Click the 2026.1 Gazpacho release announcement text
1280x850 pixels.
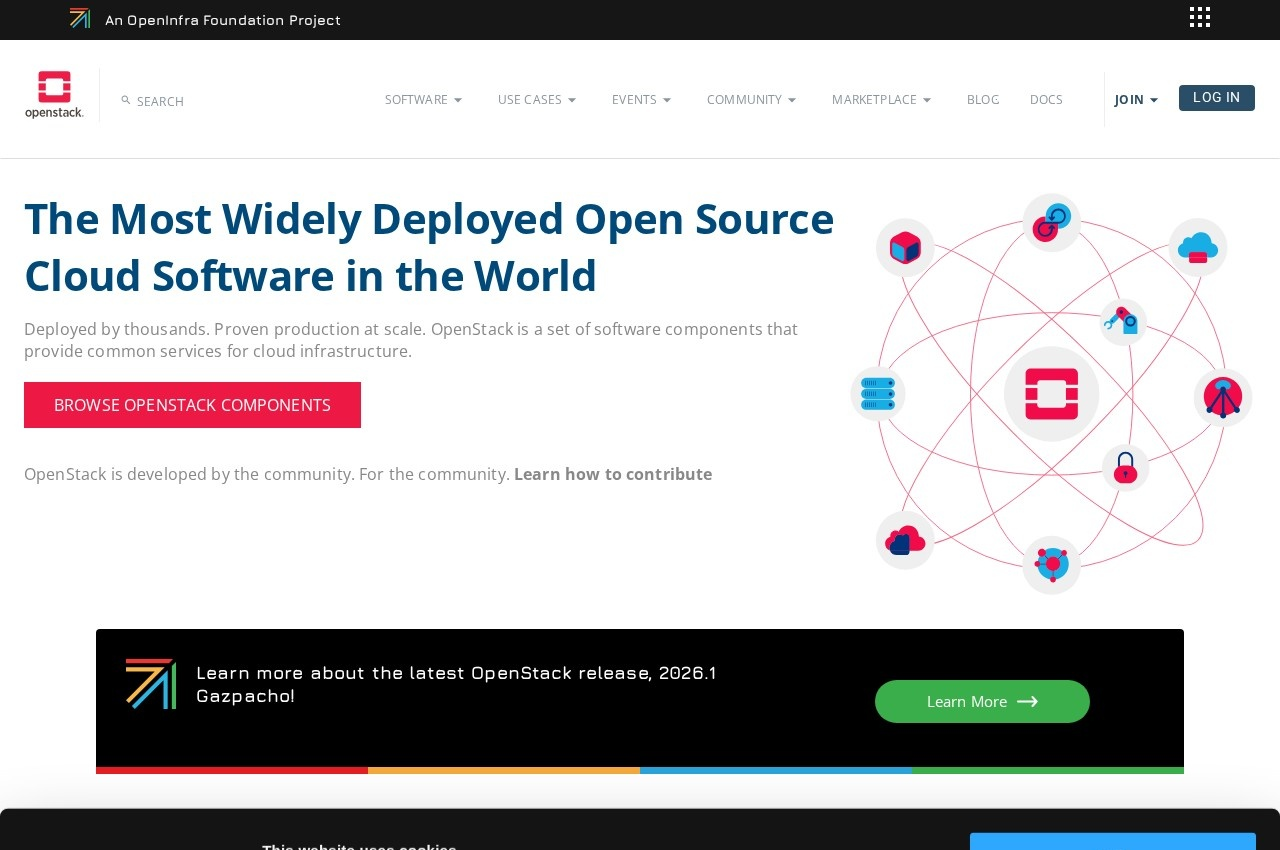pos(456,684)
